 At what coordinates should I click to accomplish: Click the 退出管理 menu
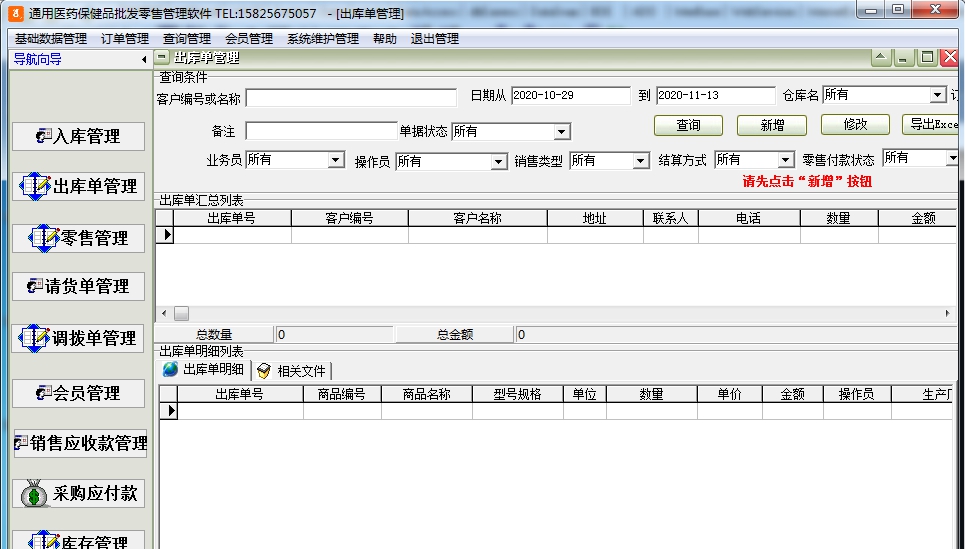point(435,39)
